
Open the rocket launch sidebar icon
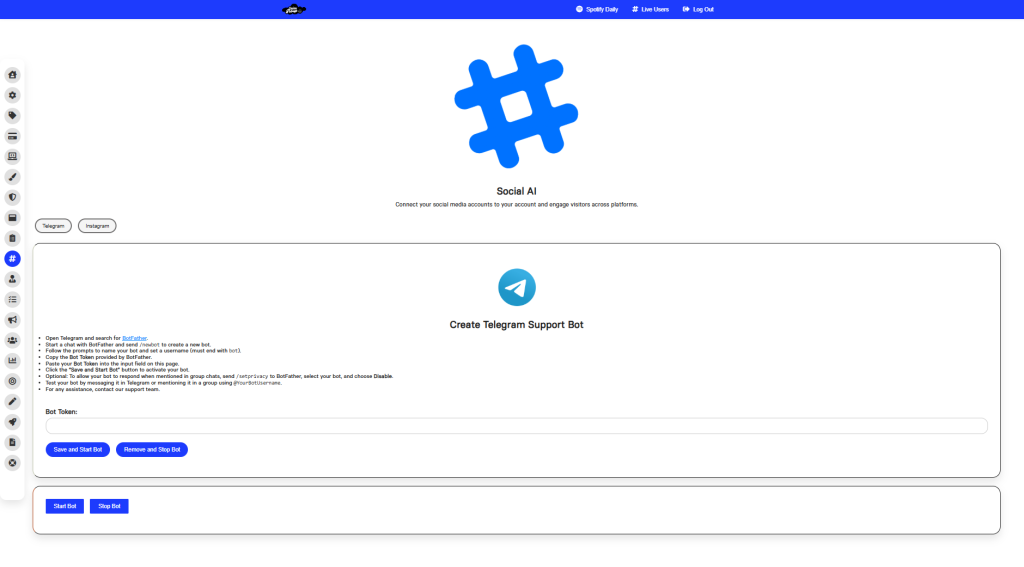point(12,422)
